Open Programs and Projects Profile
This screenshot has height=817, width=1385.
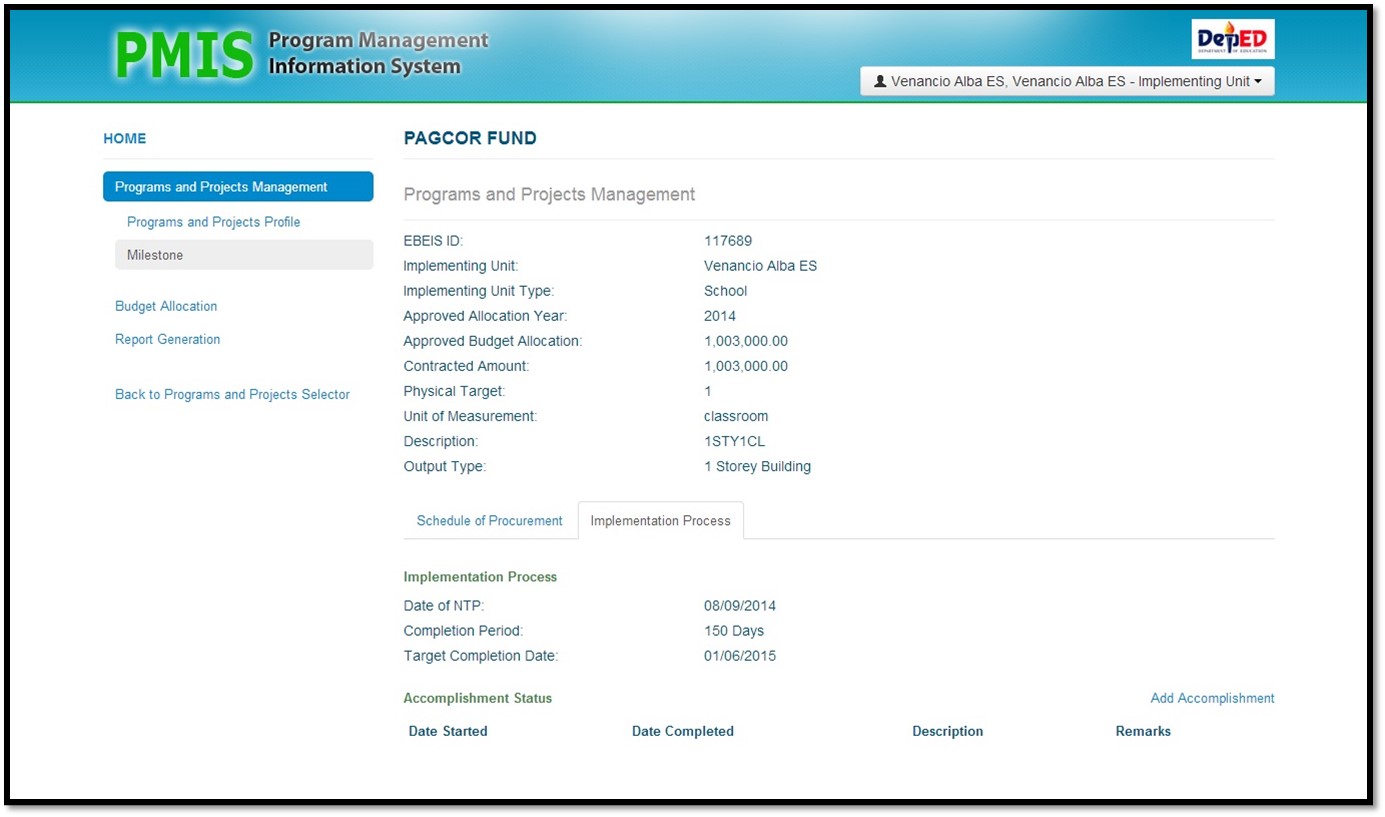213,222
